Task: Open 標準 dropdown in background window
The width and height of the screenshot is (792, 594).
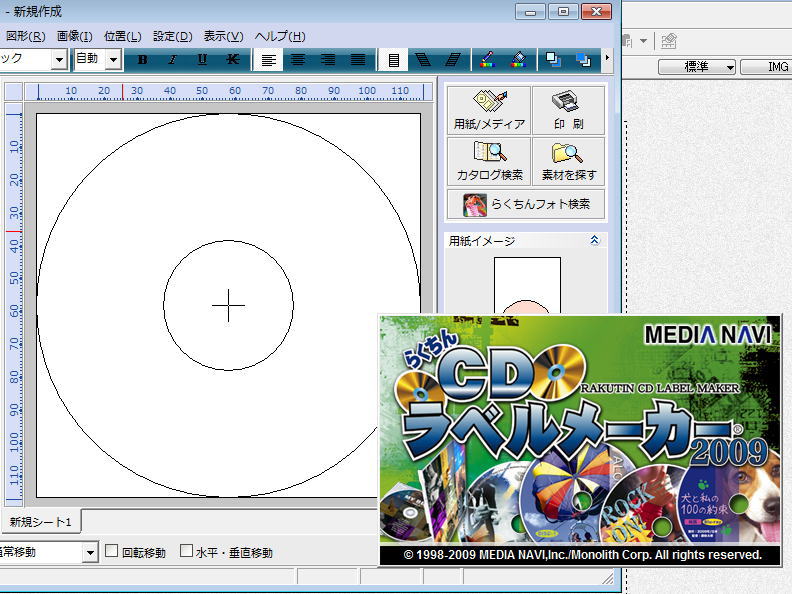Action: pos(697,67)
